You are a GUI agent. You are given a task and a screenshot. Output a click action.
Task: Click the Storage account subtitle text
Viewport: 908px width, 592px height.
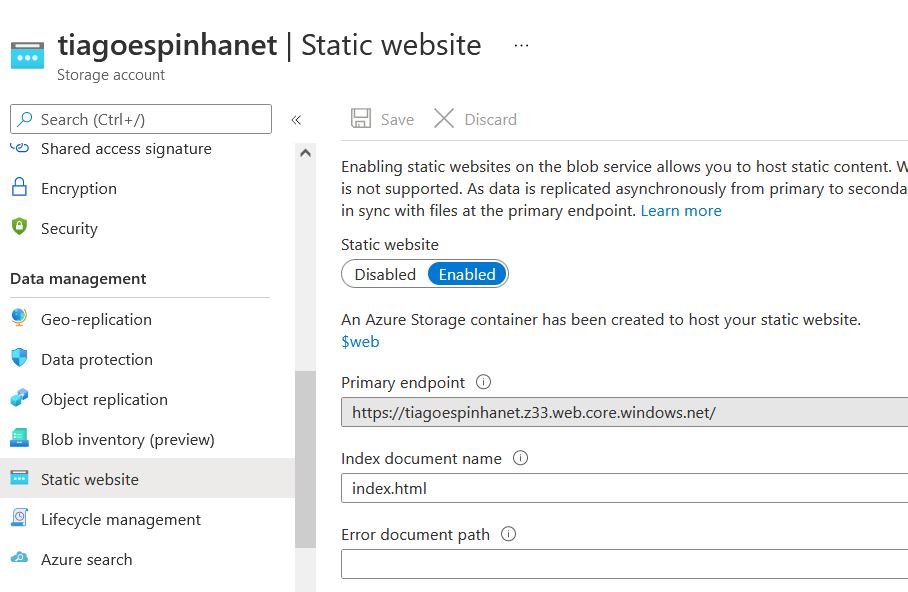point(111,75)
